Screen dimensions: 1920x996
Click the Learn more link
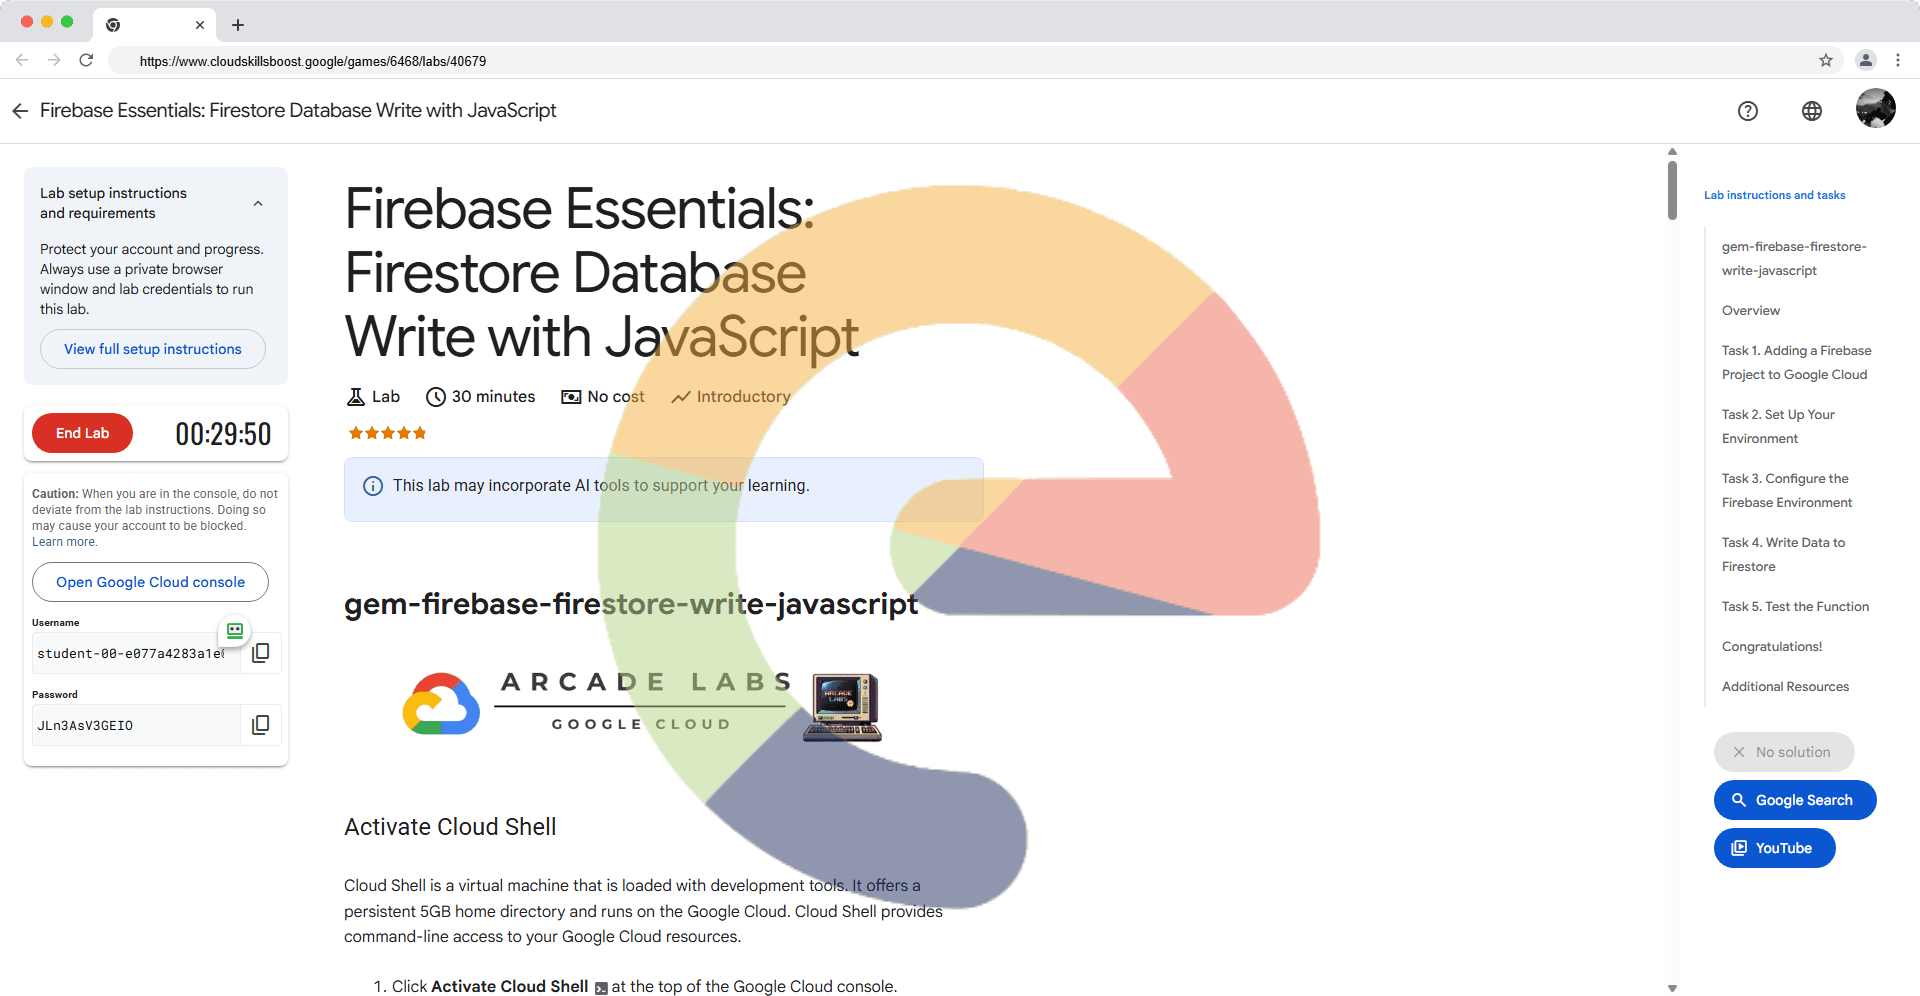64,542
